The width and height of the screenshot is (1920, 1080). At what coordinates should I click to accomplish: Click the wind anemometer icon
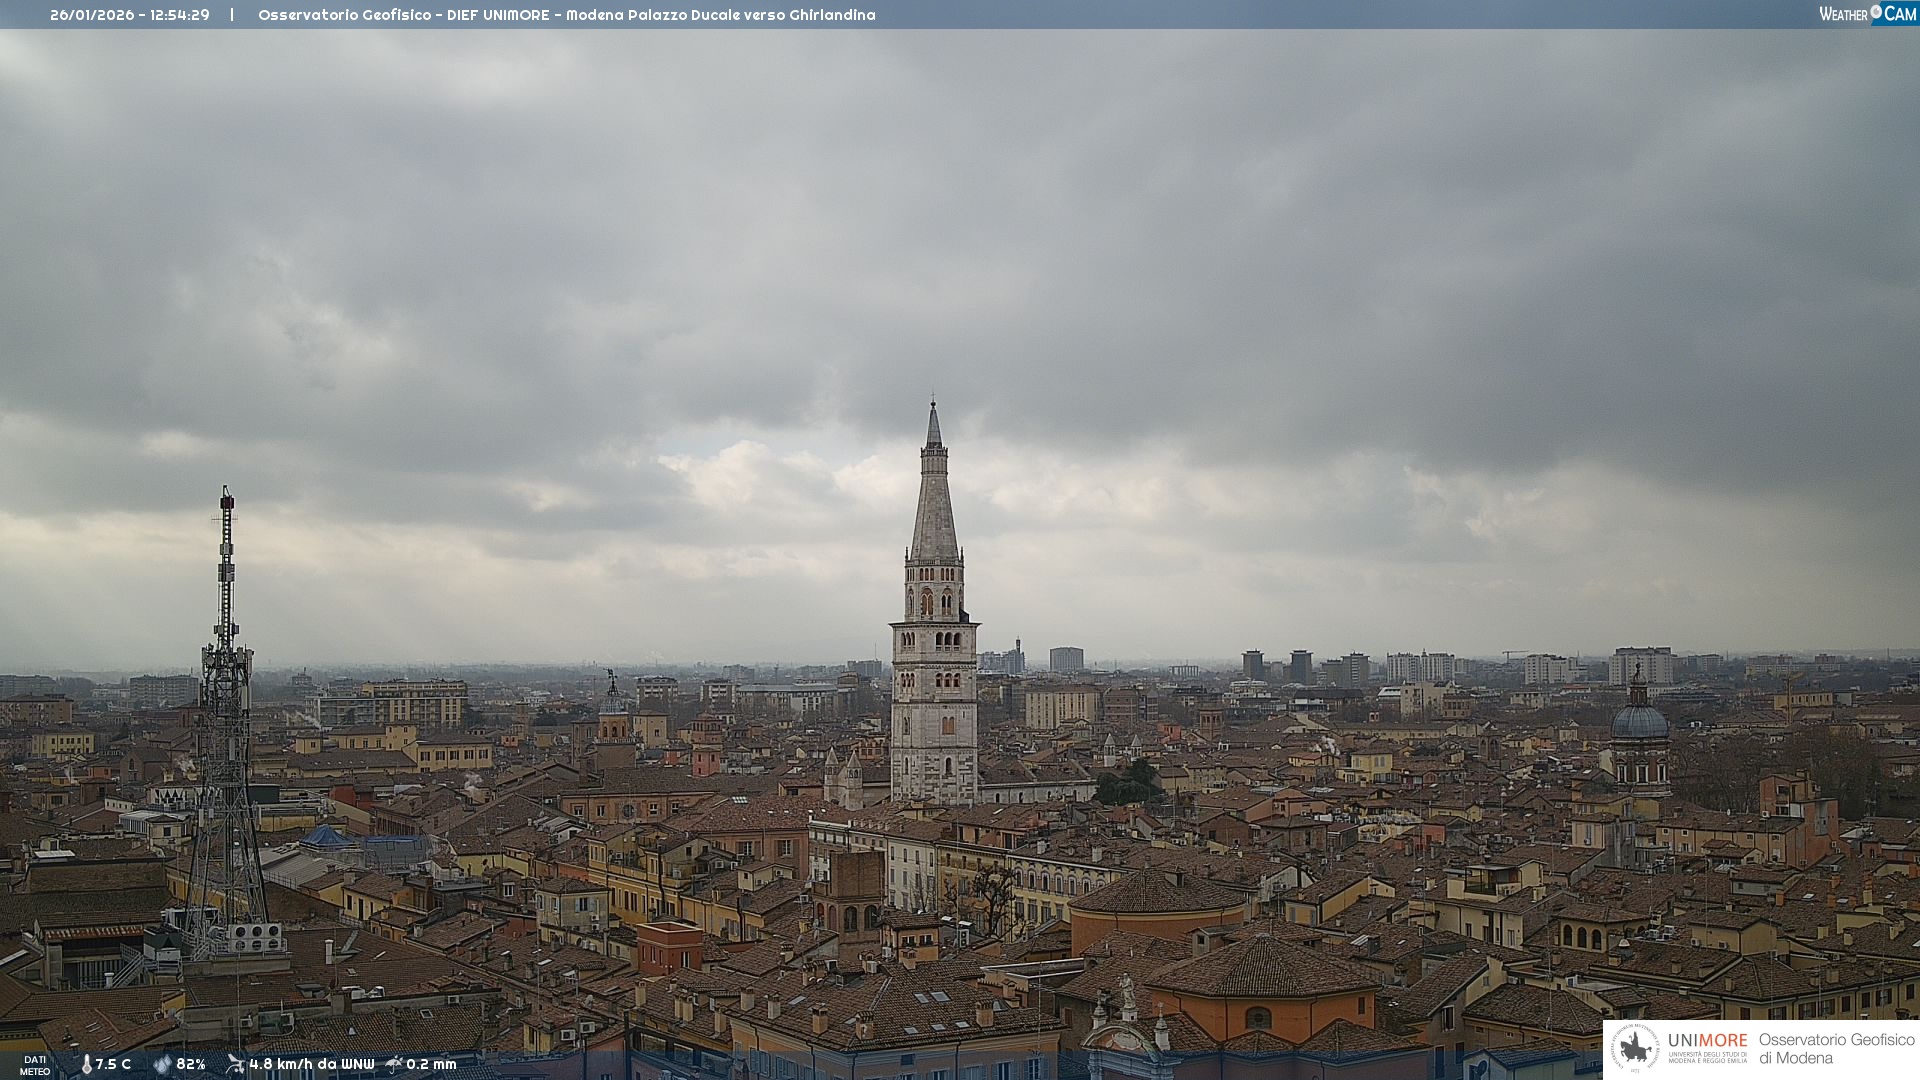tap(235, 1064)
